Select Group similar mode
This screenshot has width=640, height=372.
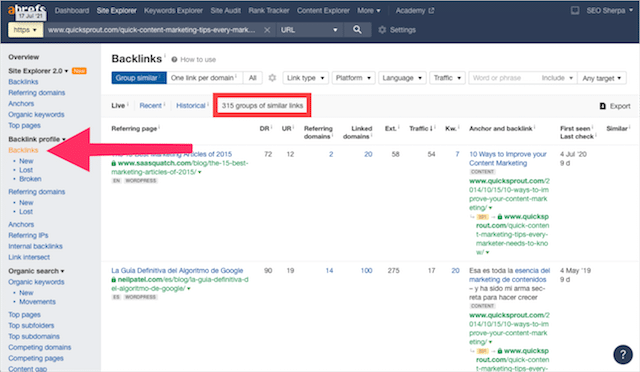(x=139, y=78)
